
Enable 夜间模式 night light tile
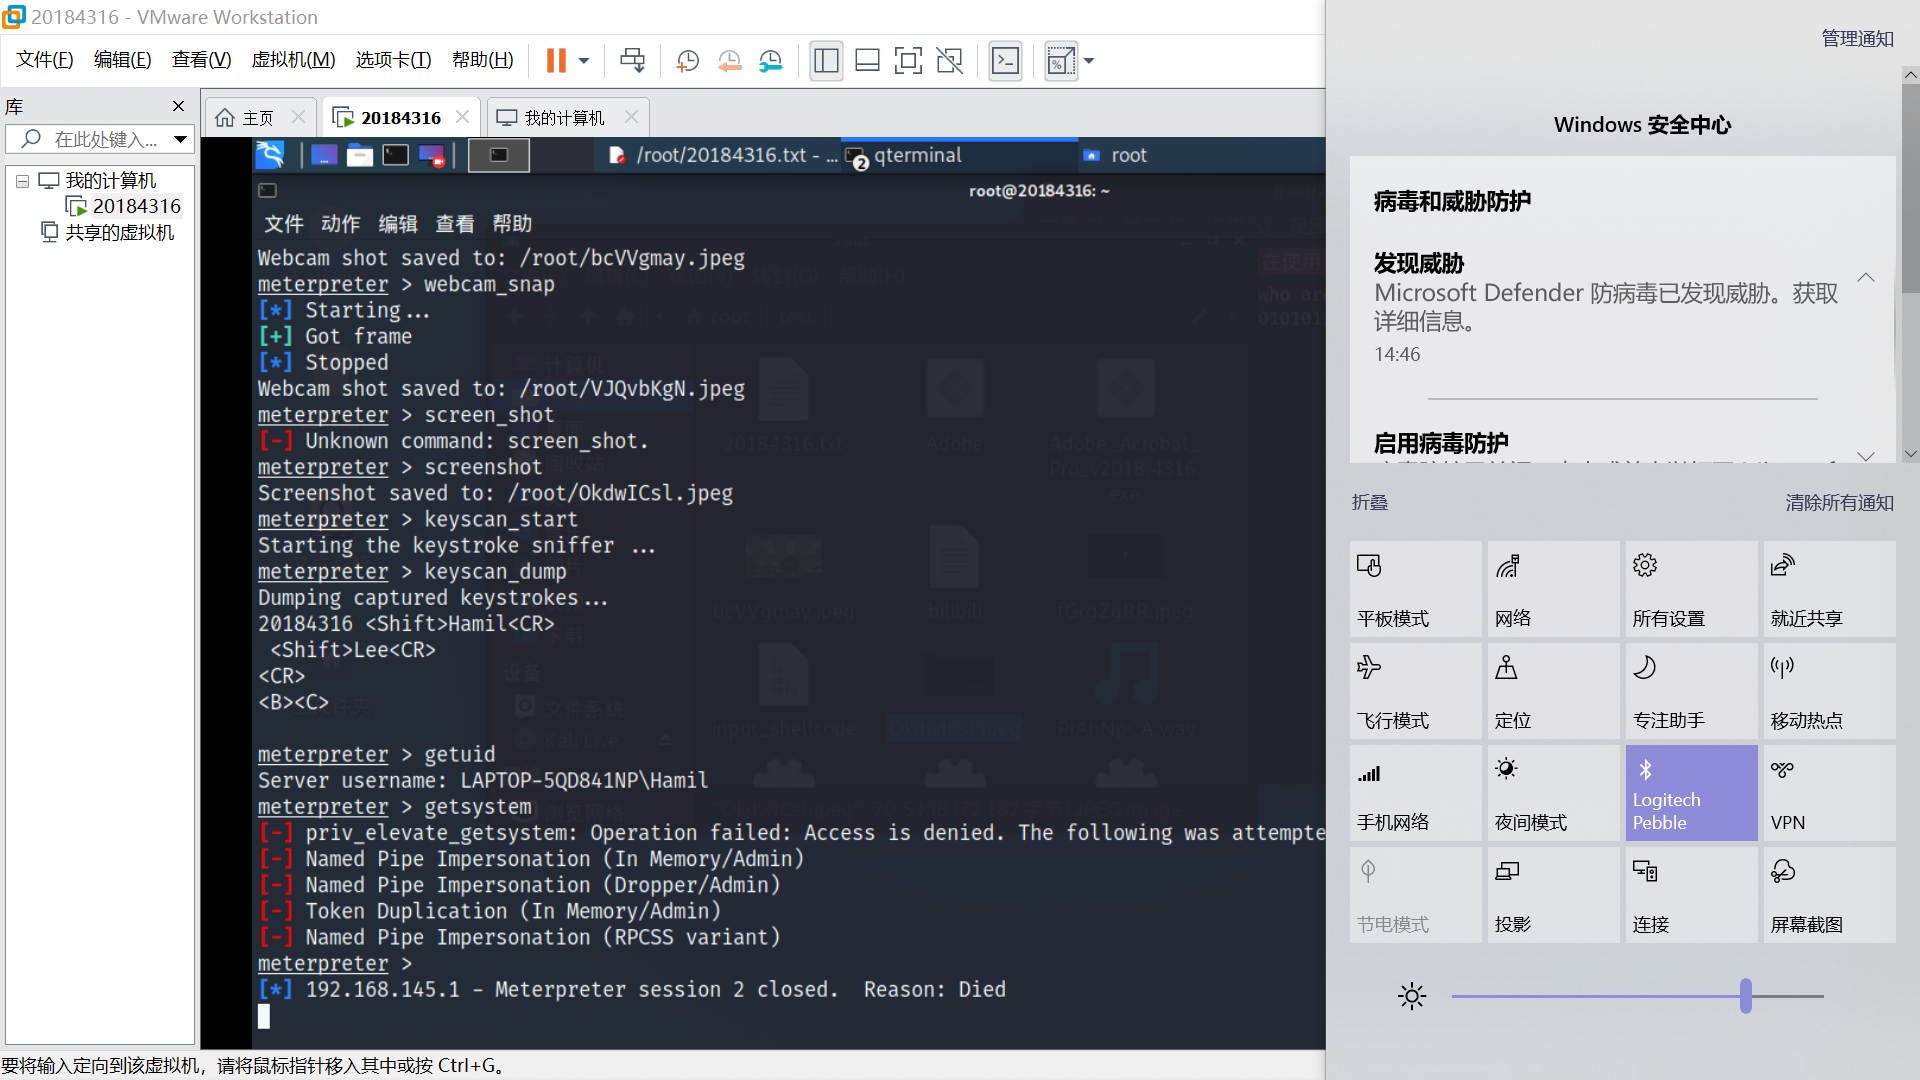tap(1553, 793)
